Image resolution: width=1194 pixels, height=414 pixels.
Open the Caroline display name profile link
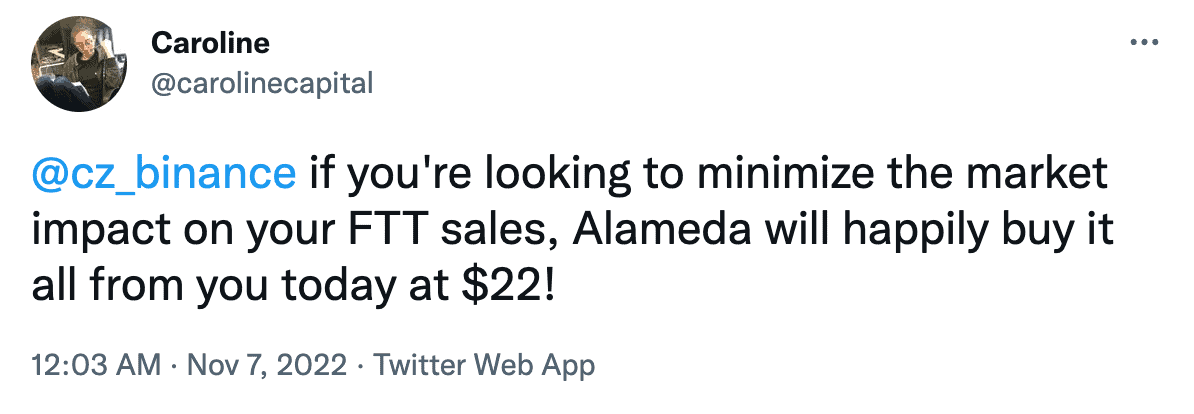tap(210, 43)
